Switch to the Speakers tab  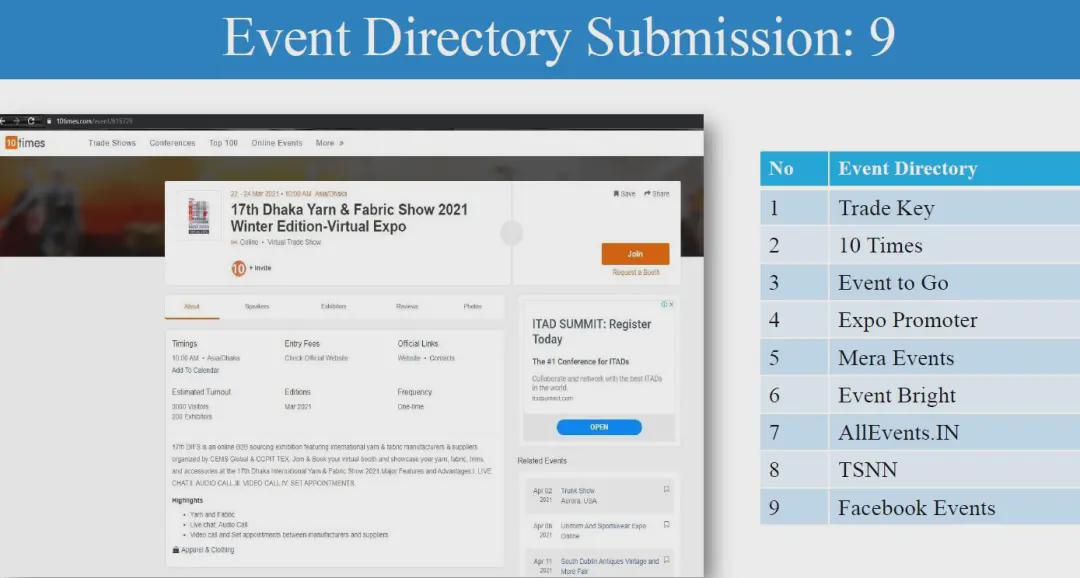point(257,306)
